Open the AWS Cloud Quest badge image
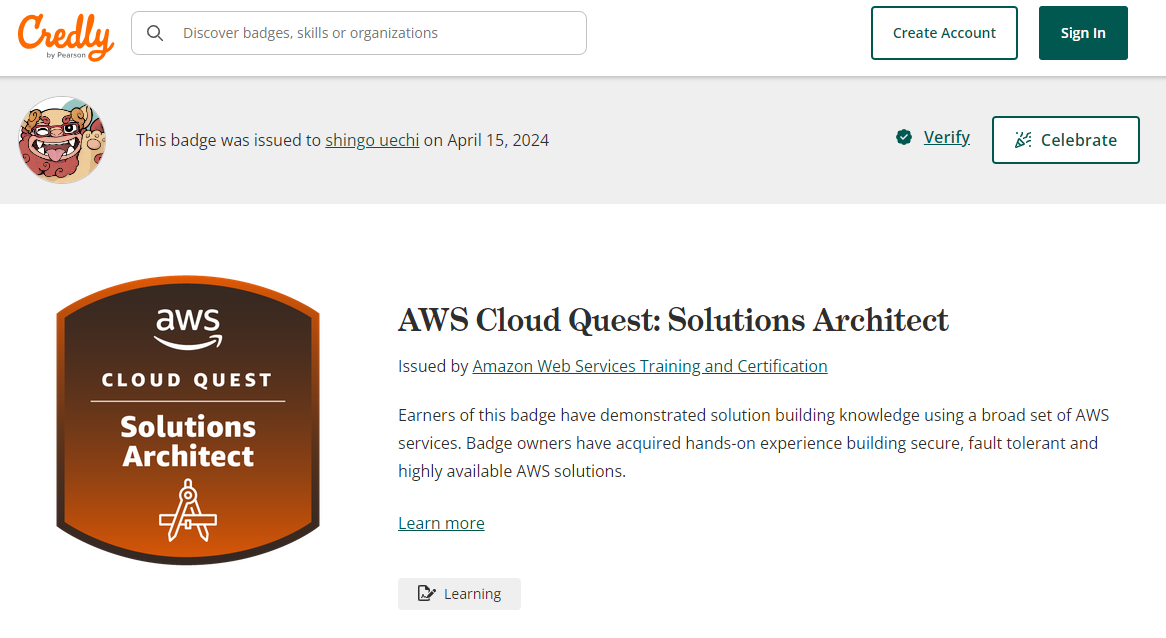 point(188,420)
